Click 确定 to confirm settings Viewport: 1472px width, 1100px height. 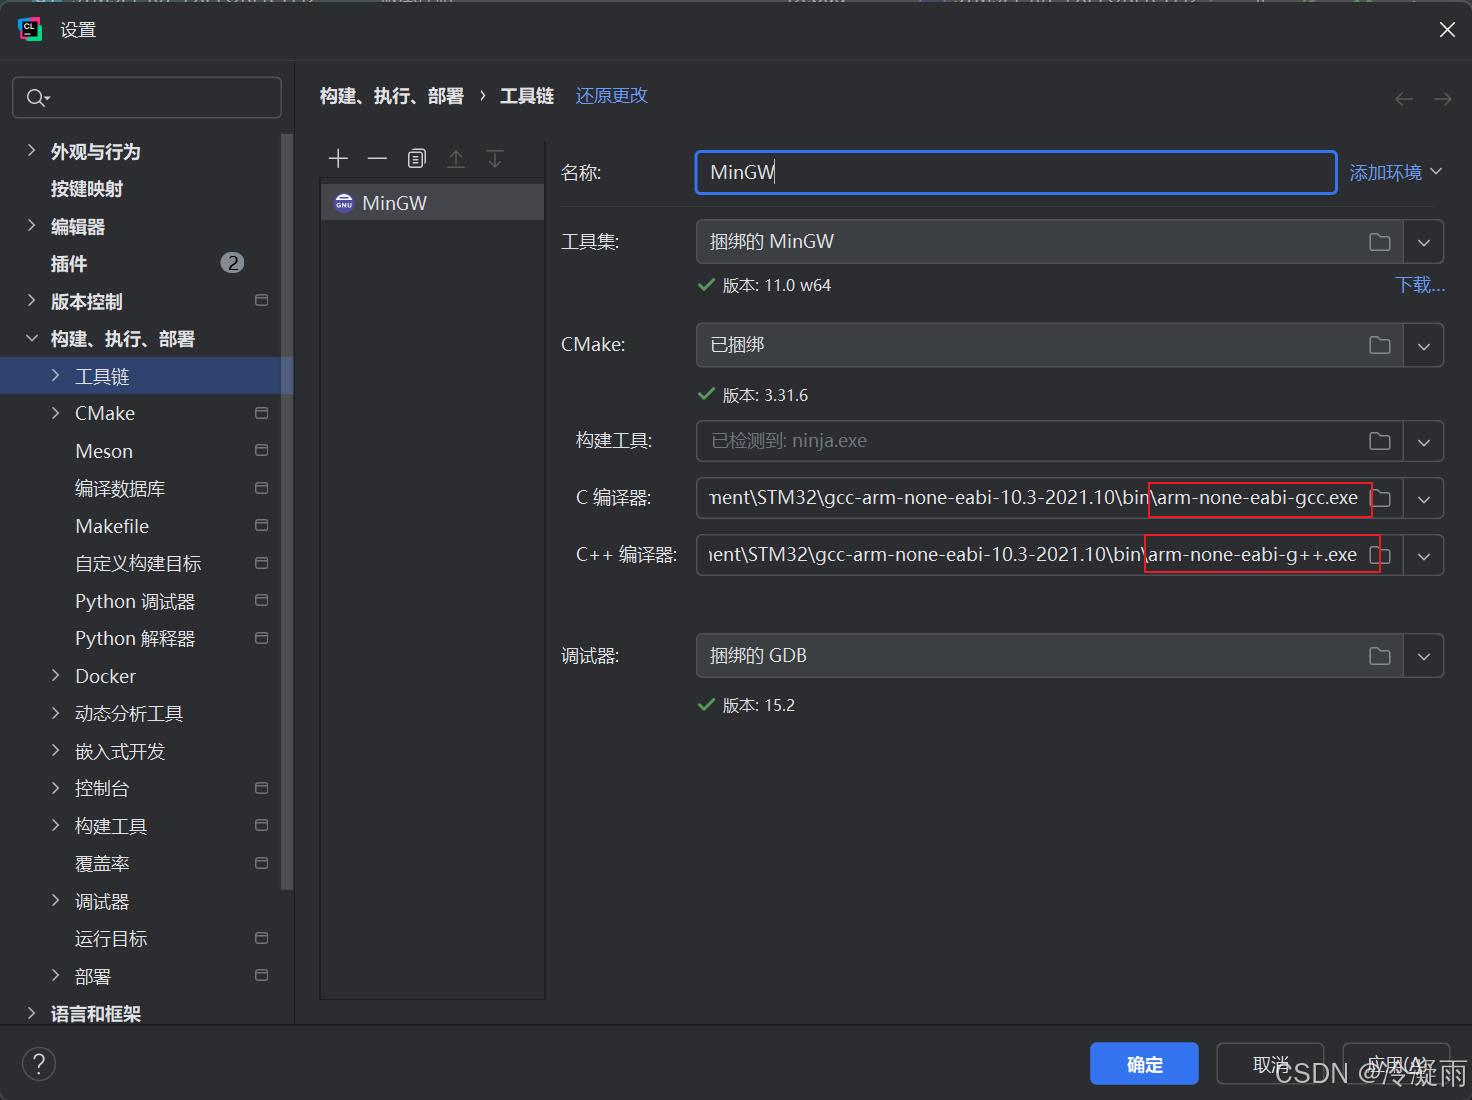tap(1144, 1063)
